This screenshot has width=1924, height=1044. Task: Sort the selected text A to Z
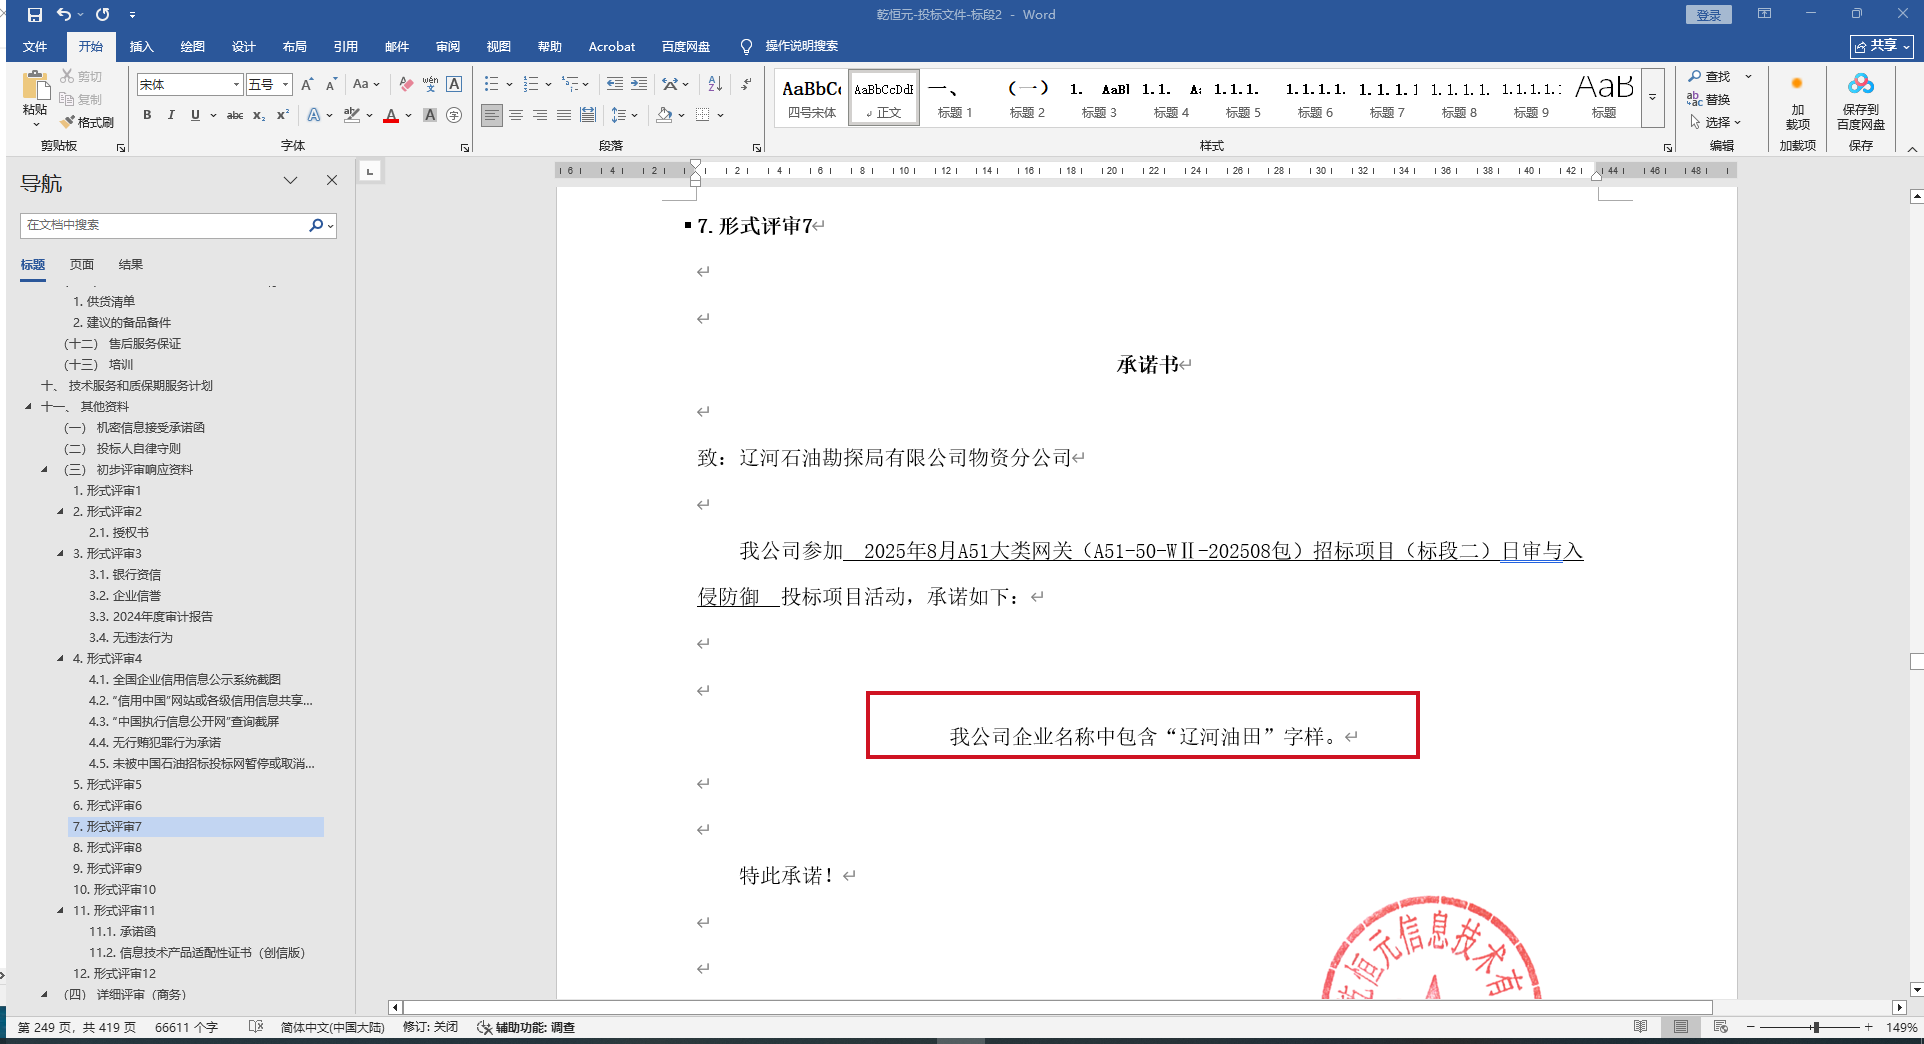[715, 84]
